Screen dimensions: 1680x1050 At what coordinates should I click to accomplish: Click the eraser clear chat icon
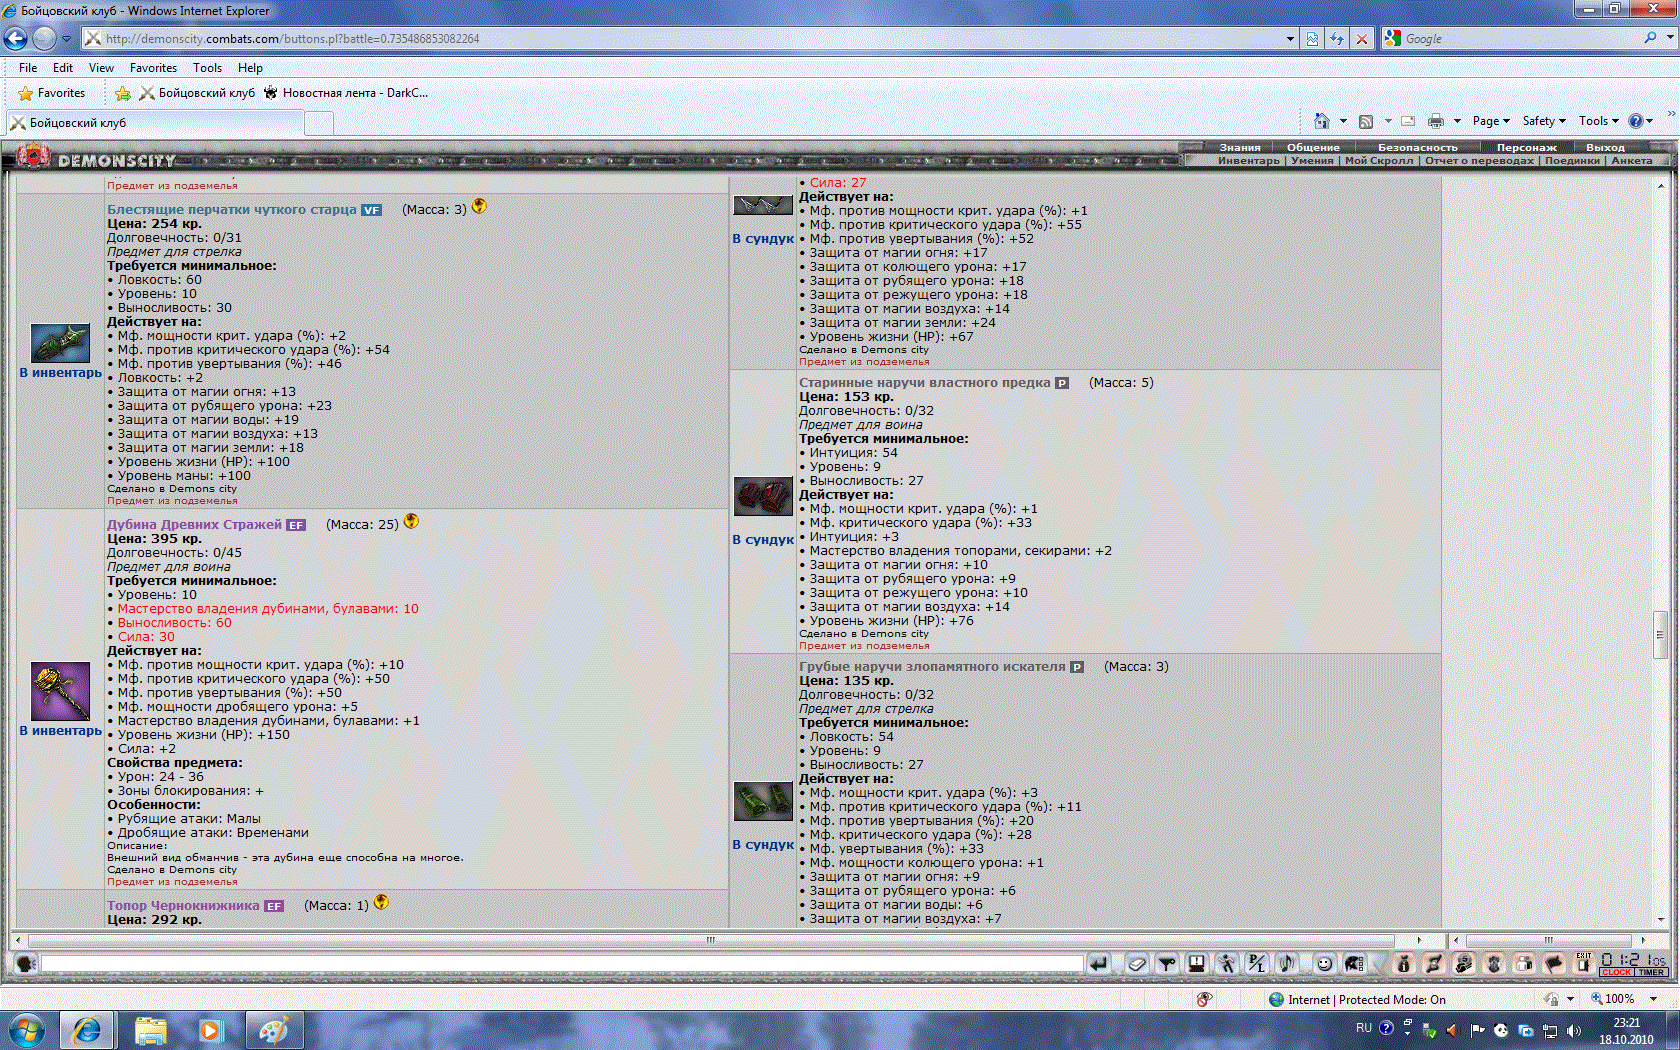1136,963
